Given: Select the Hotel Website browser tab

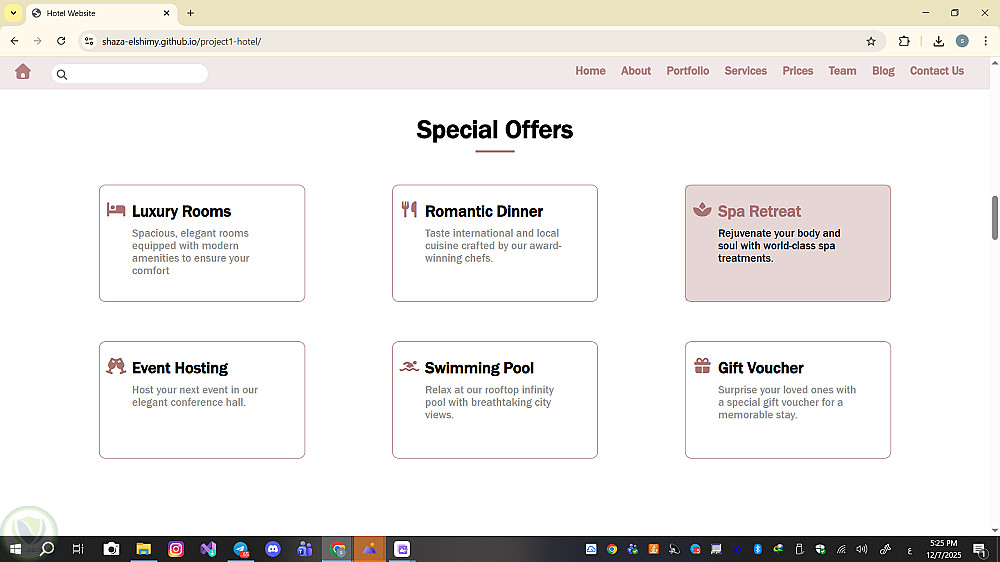Looking at the screenshot, I should (x=102, y=13).
